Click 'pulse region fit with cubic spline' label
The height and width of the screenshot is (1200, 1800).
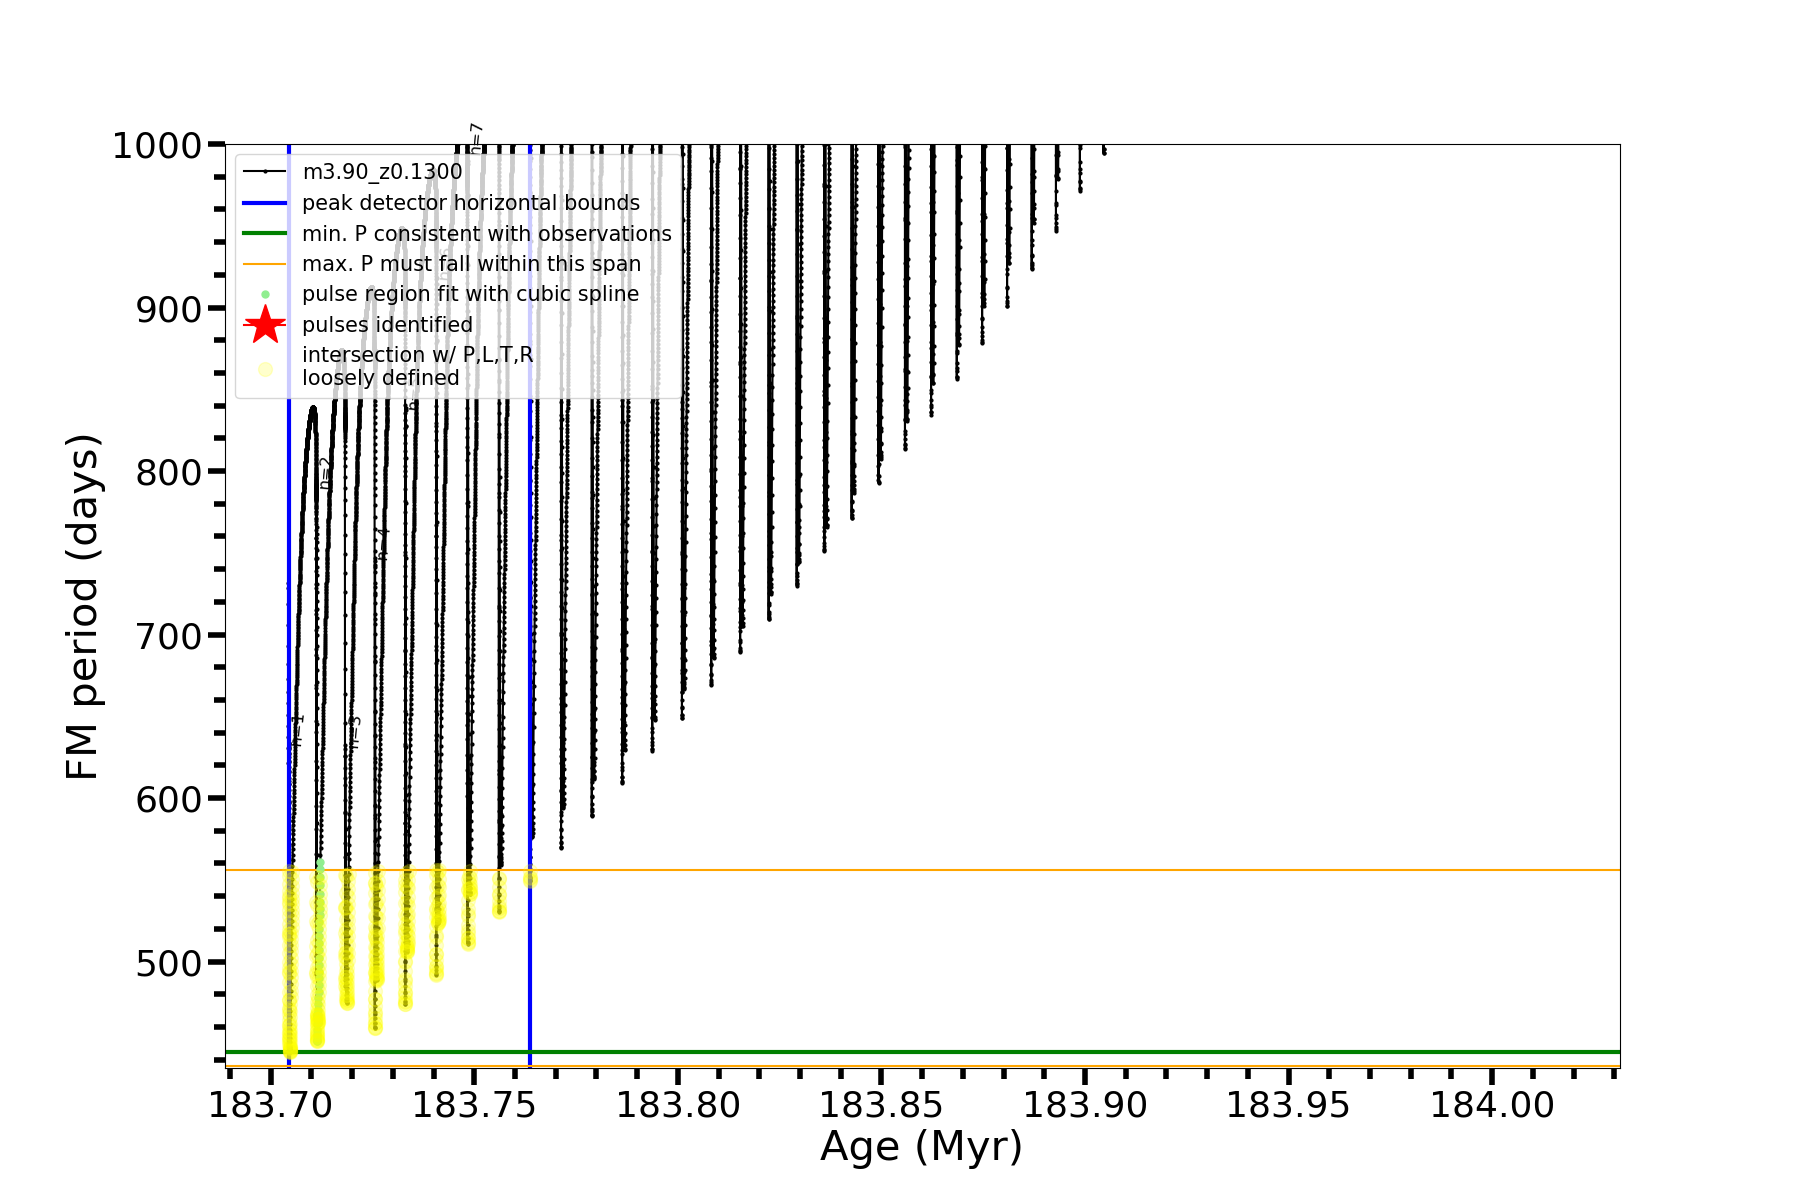[470, 294]
